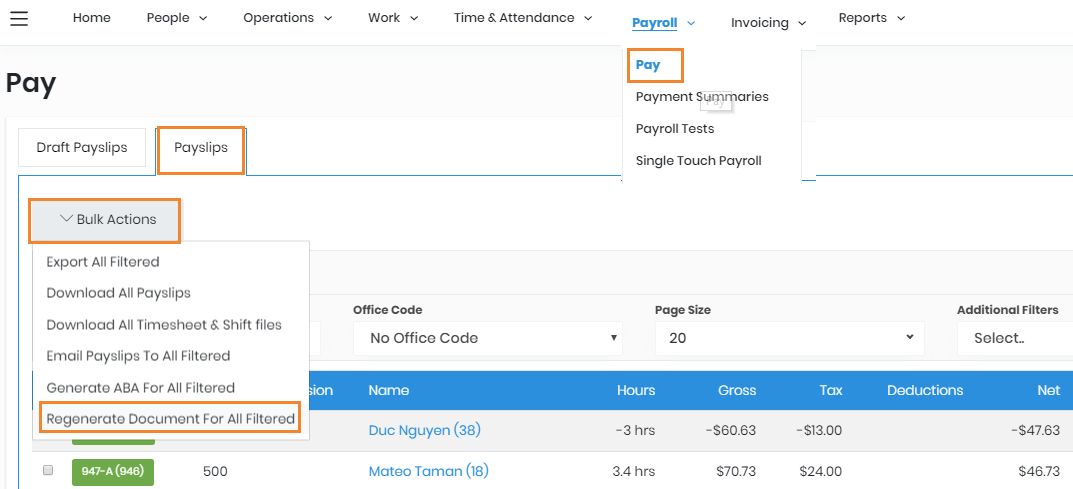Image resolution: width=1073 pixels, height=489 pixels.
Task: Choose Export All Filtered option
Action: (x=103, y=262)
